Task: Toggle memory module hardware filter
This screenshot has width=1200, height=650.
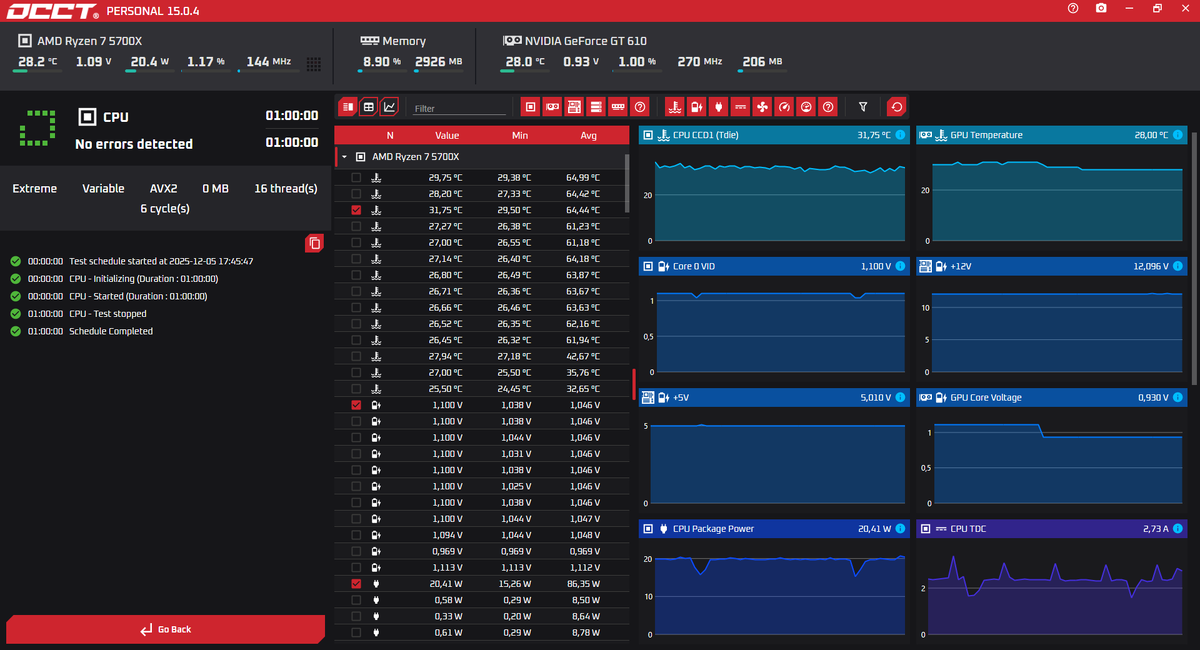Action: pos(618,106)
